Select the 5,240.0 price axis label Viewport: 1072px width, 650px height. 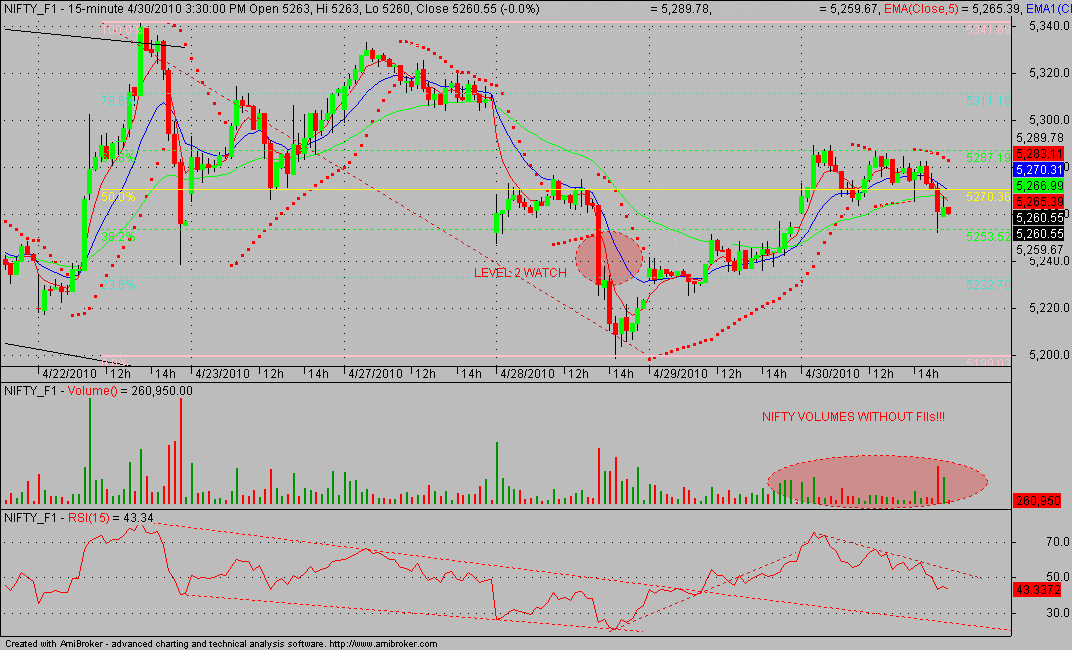1048,261
